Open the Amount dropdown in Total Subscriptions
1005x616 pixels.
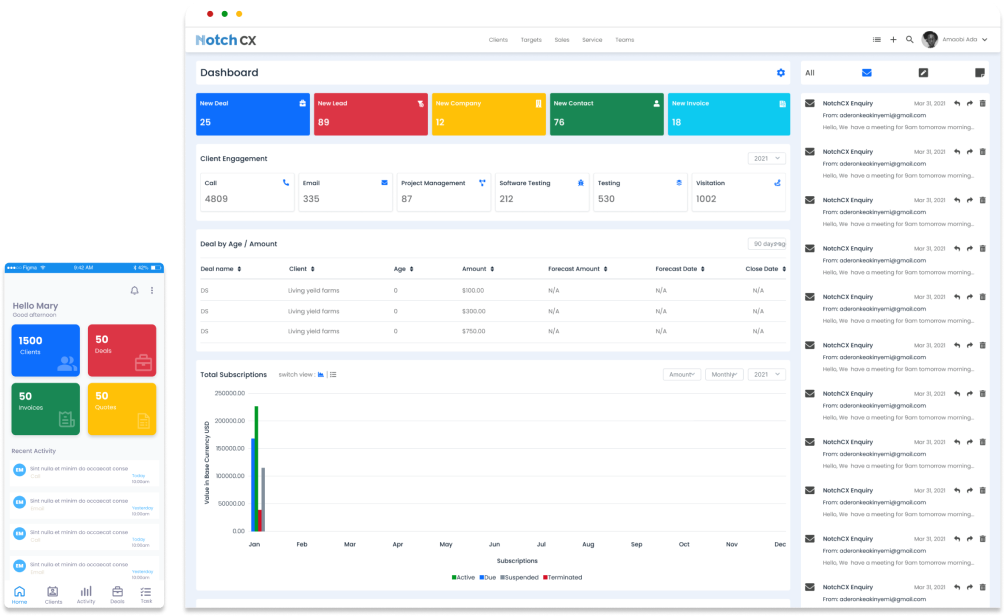[681, 374]
